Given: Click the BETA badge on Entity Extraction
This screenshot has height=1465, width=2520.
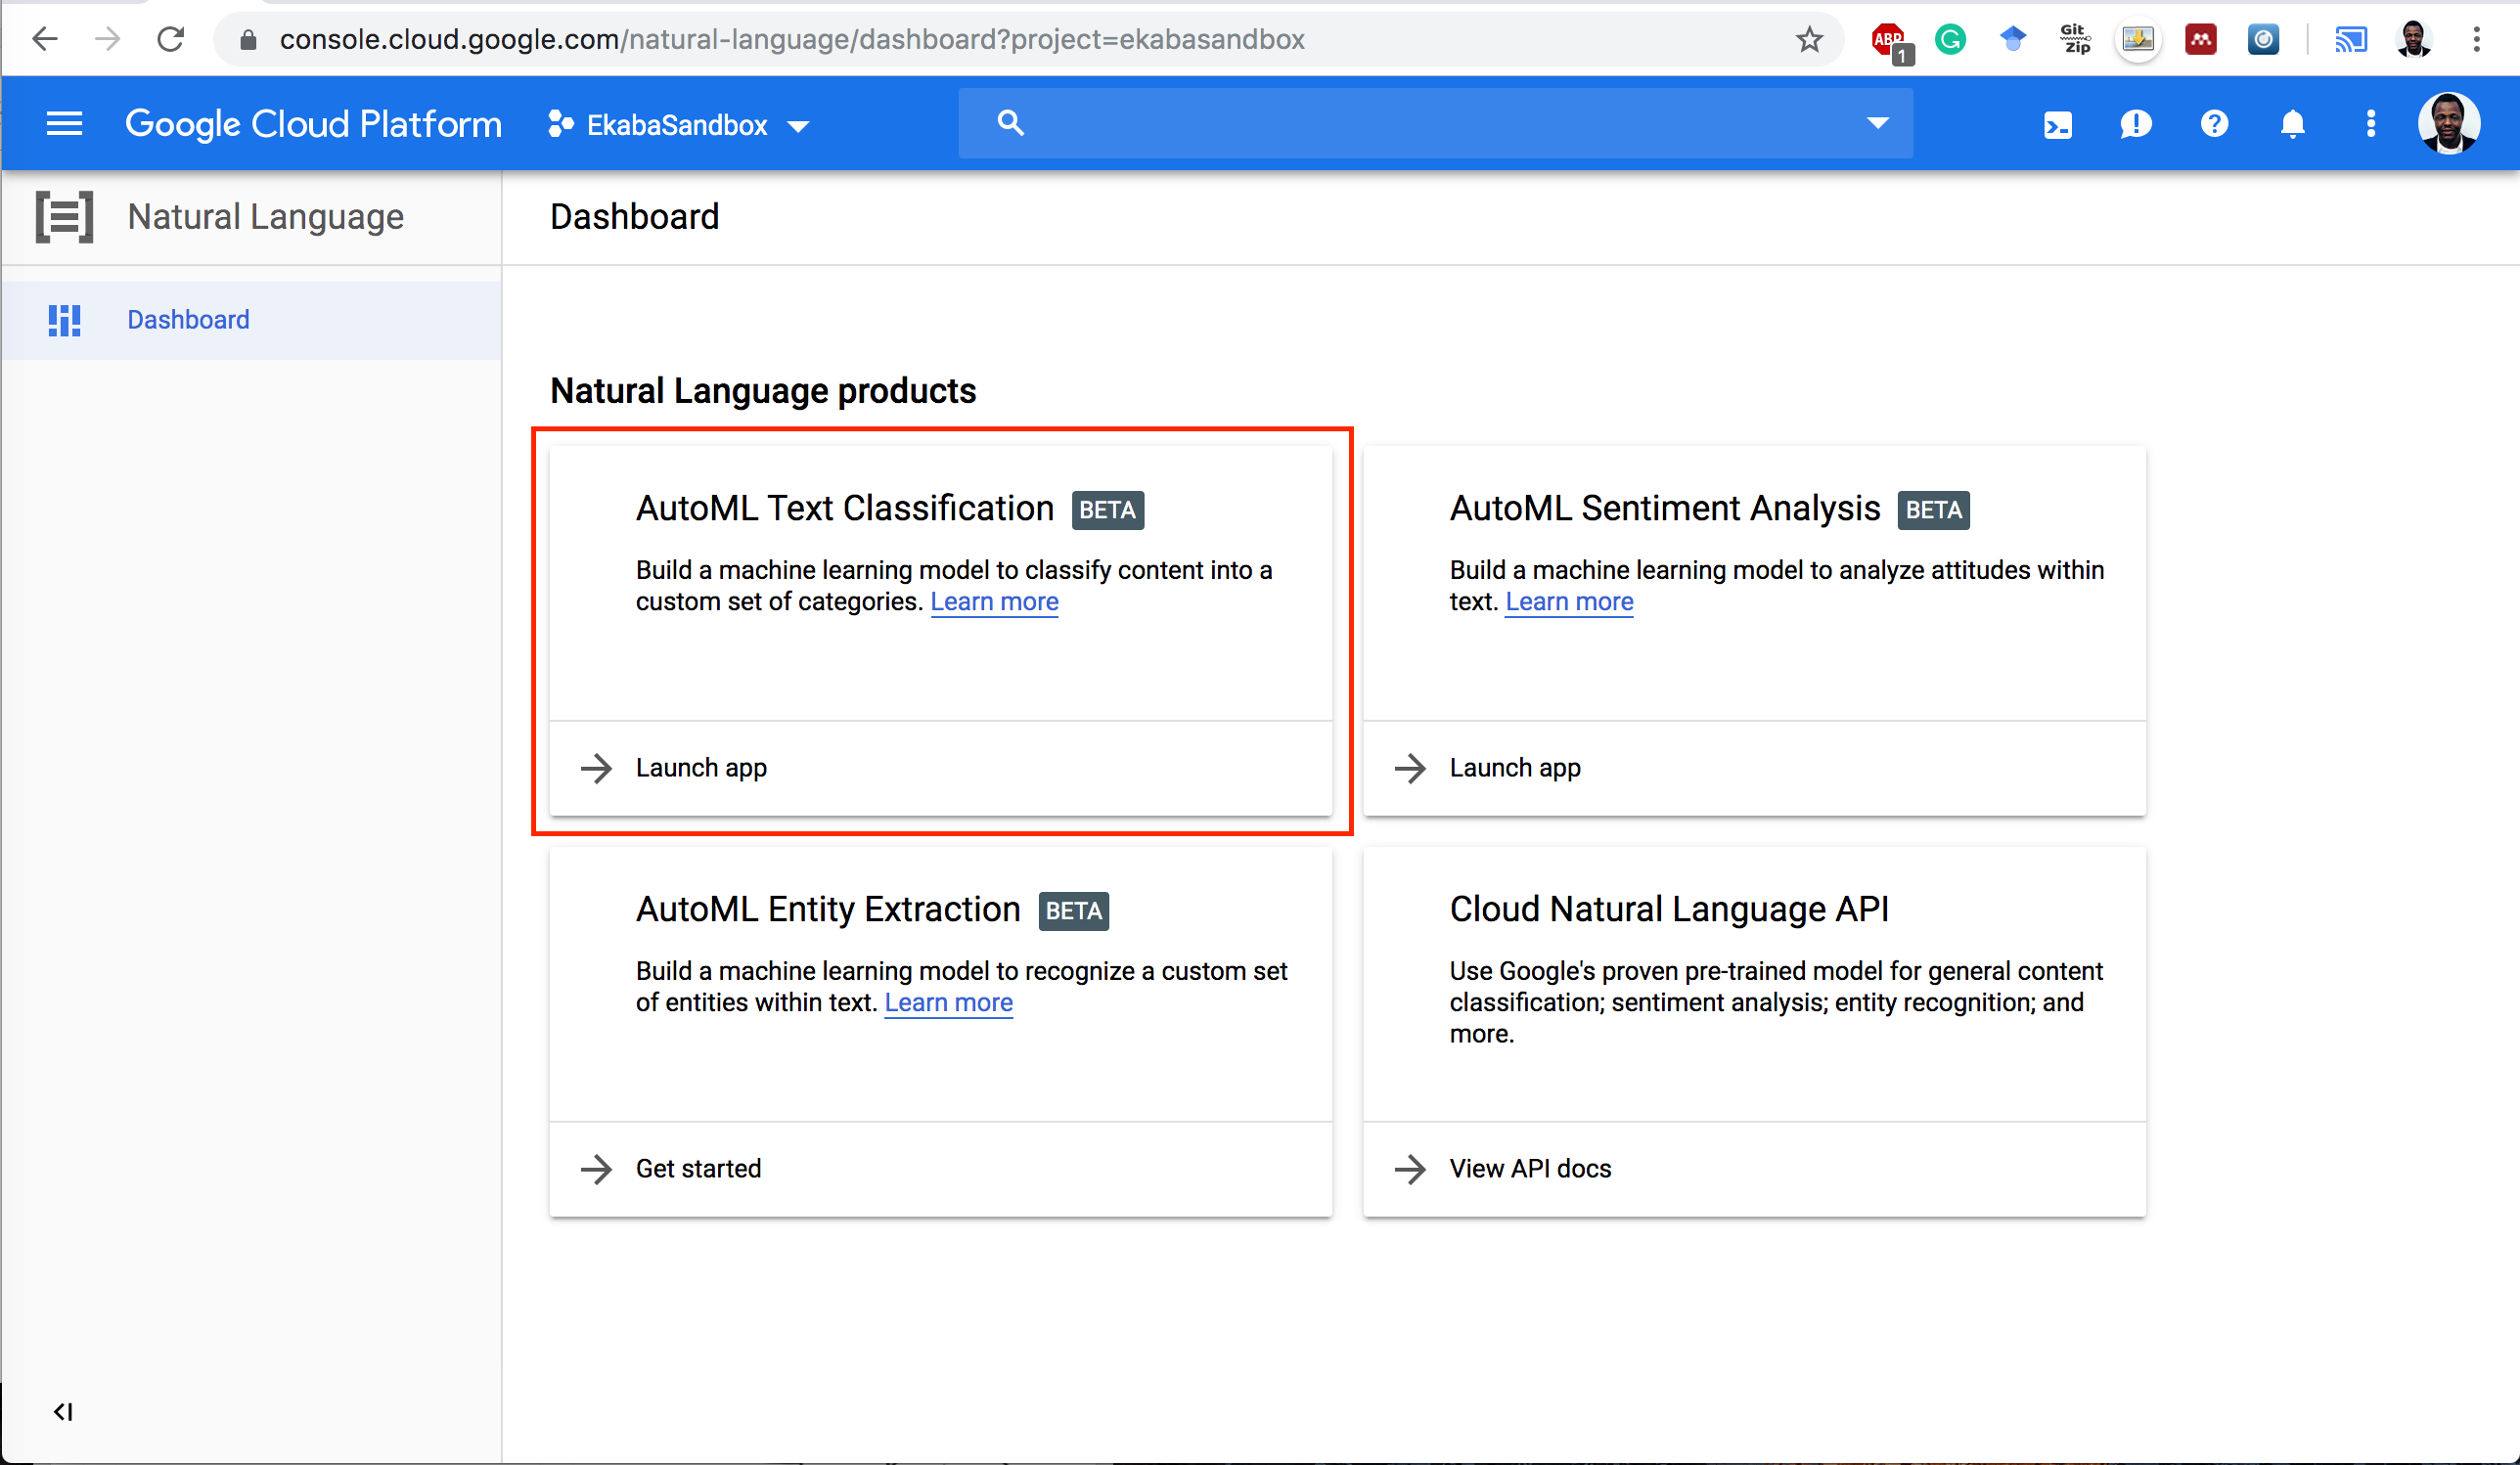Looking at the screenshot, I should point(1073,911).
